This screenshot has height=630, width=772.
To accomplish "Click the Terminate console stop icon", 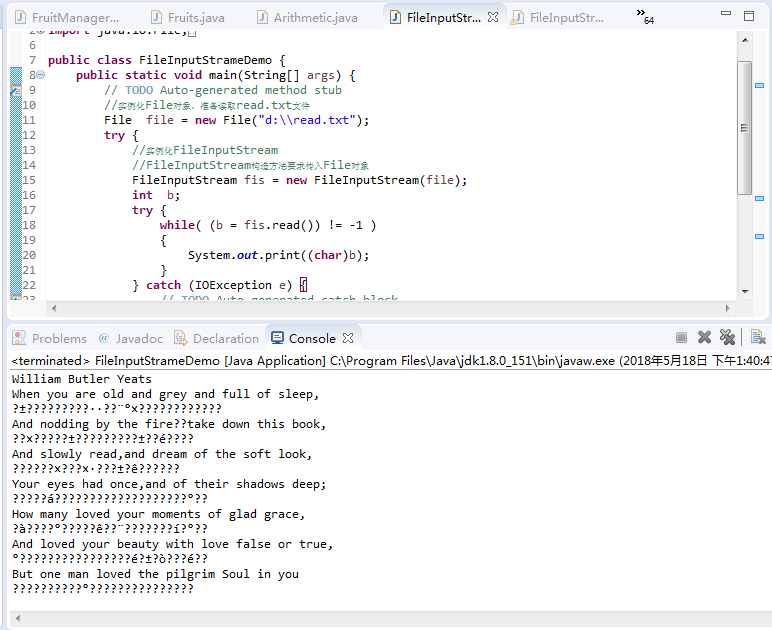I will point(681,338).
